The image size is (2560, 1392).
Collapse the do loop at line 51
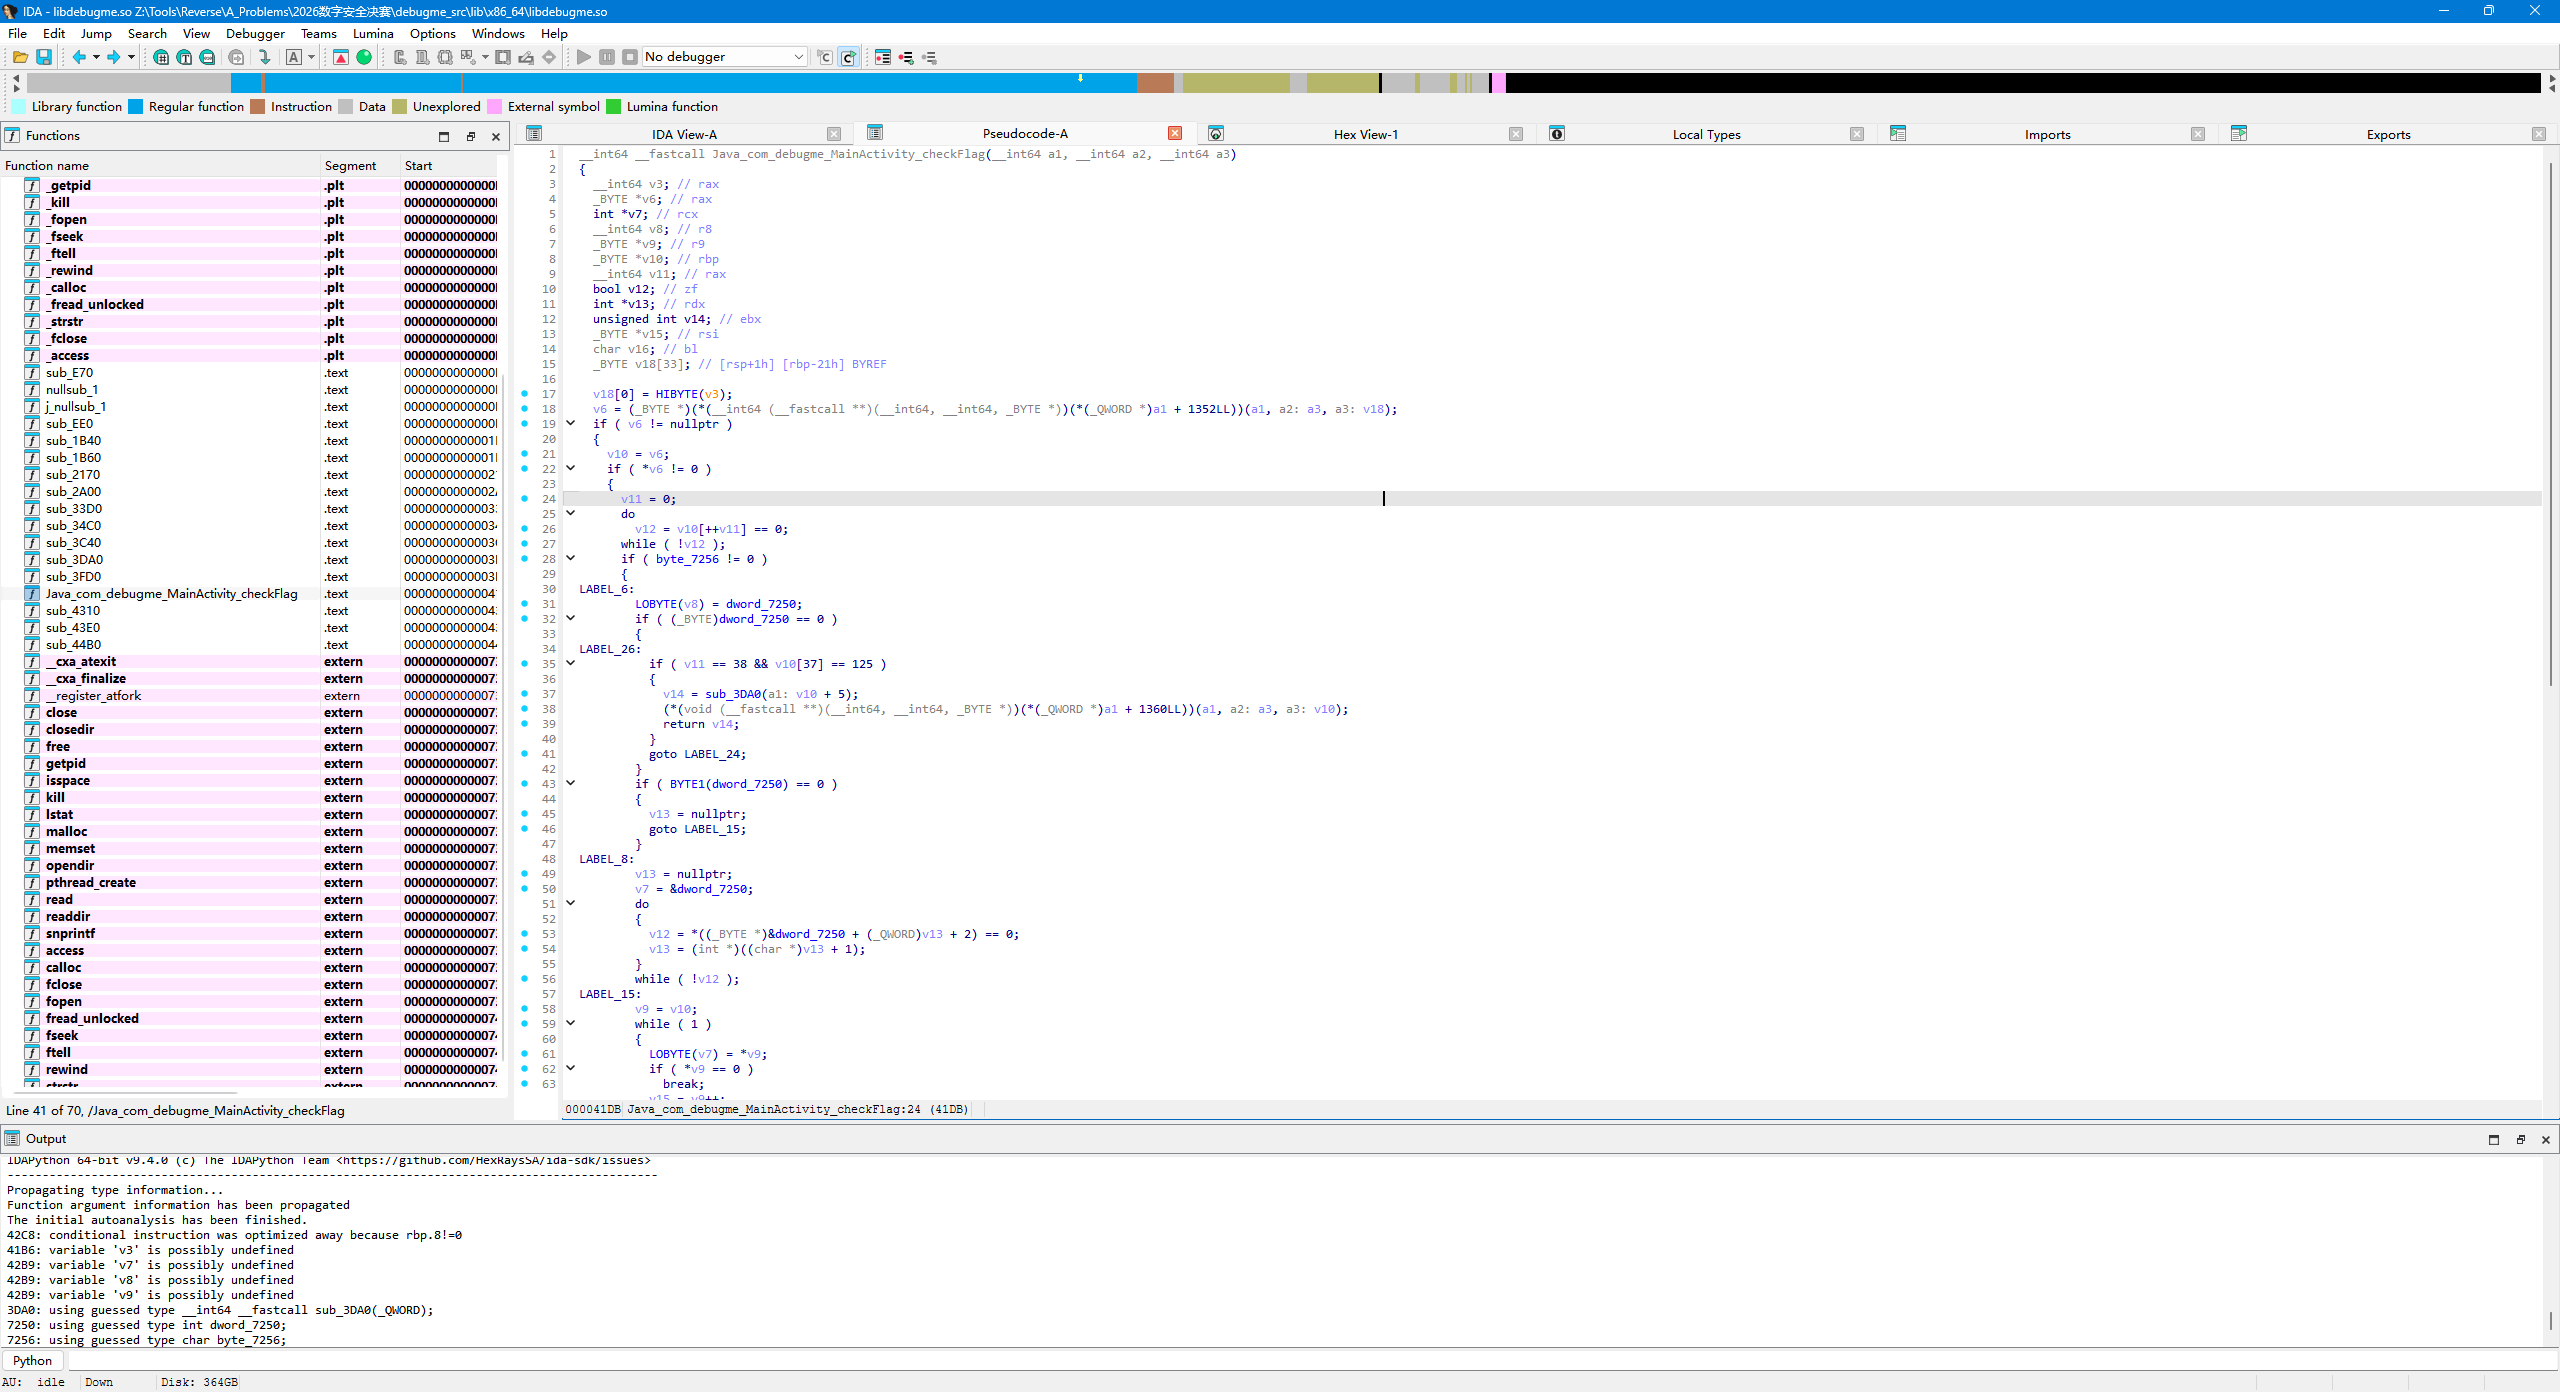571,903
